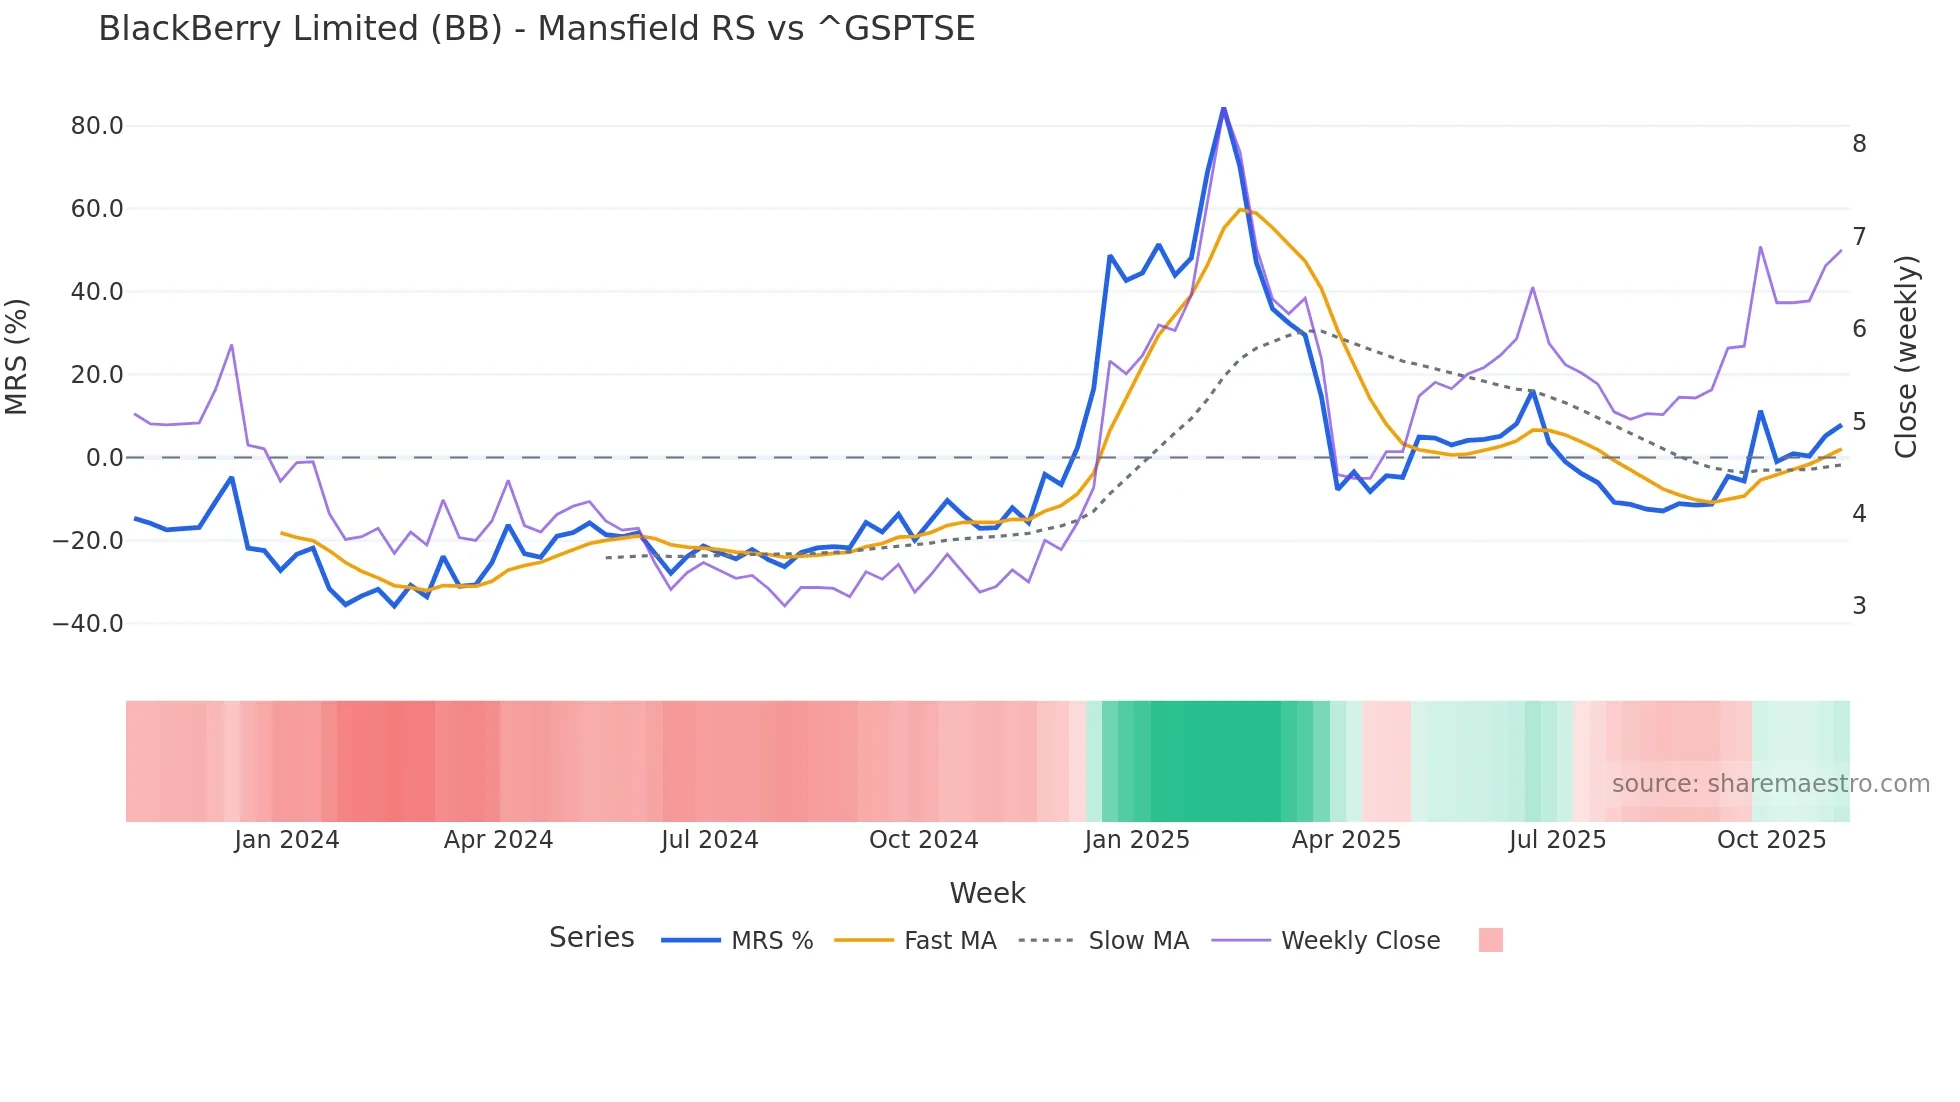
Task: Toggle the Weekly Close legend entry
Action: click(1326, 940)
